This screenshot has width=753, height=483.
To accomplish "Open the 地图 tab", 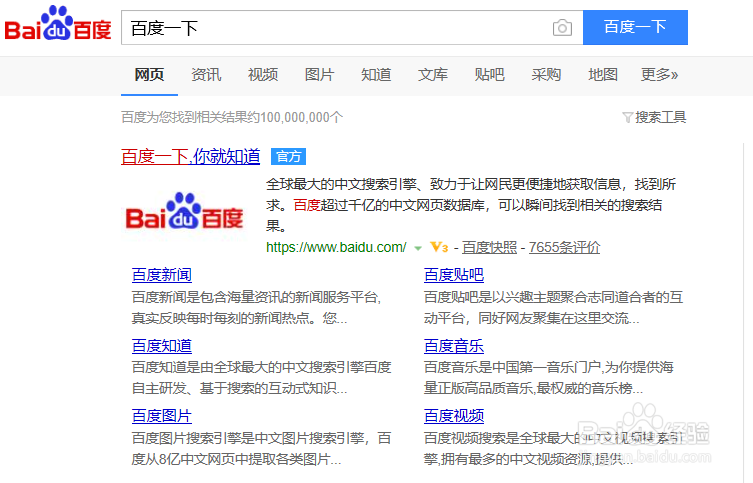I will coord(603,75).
